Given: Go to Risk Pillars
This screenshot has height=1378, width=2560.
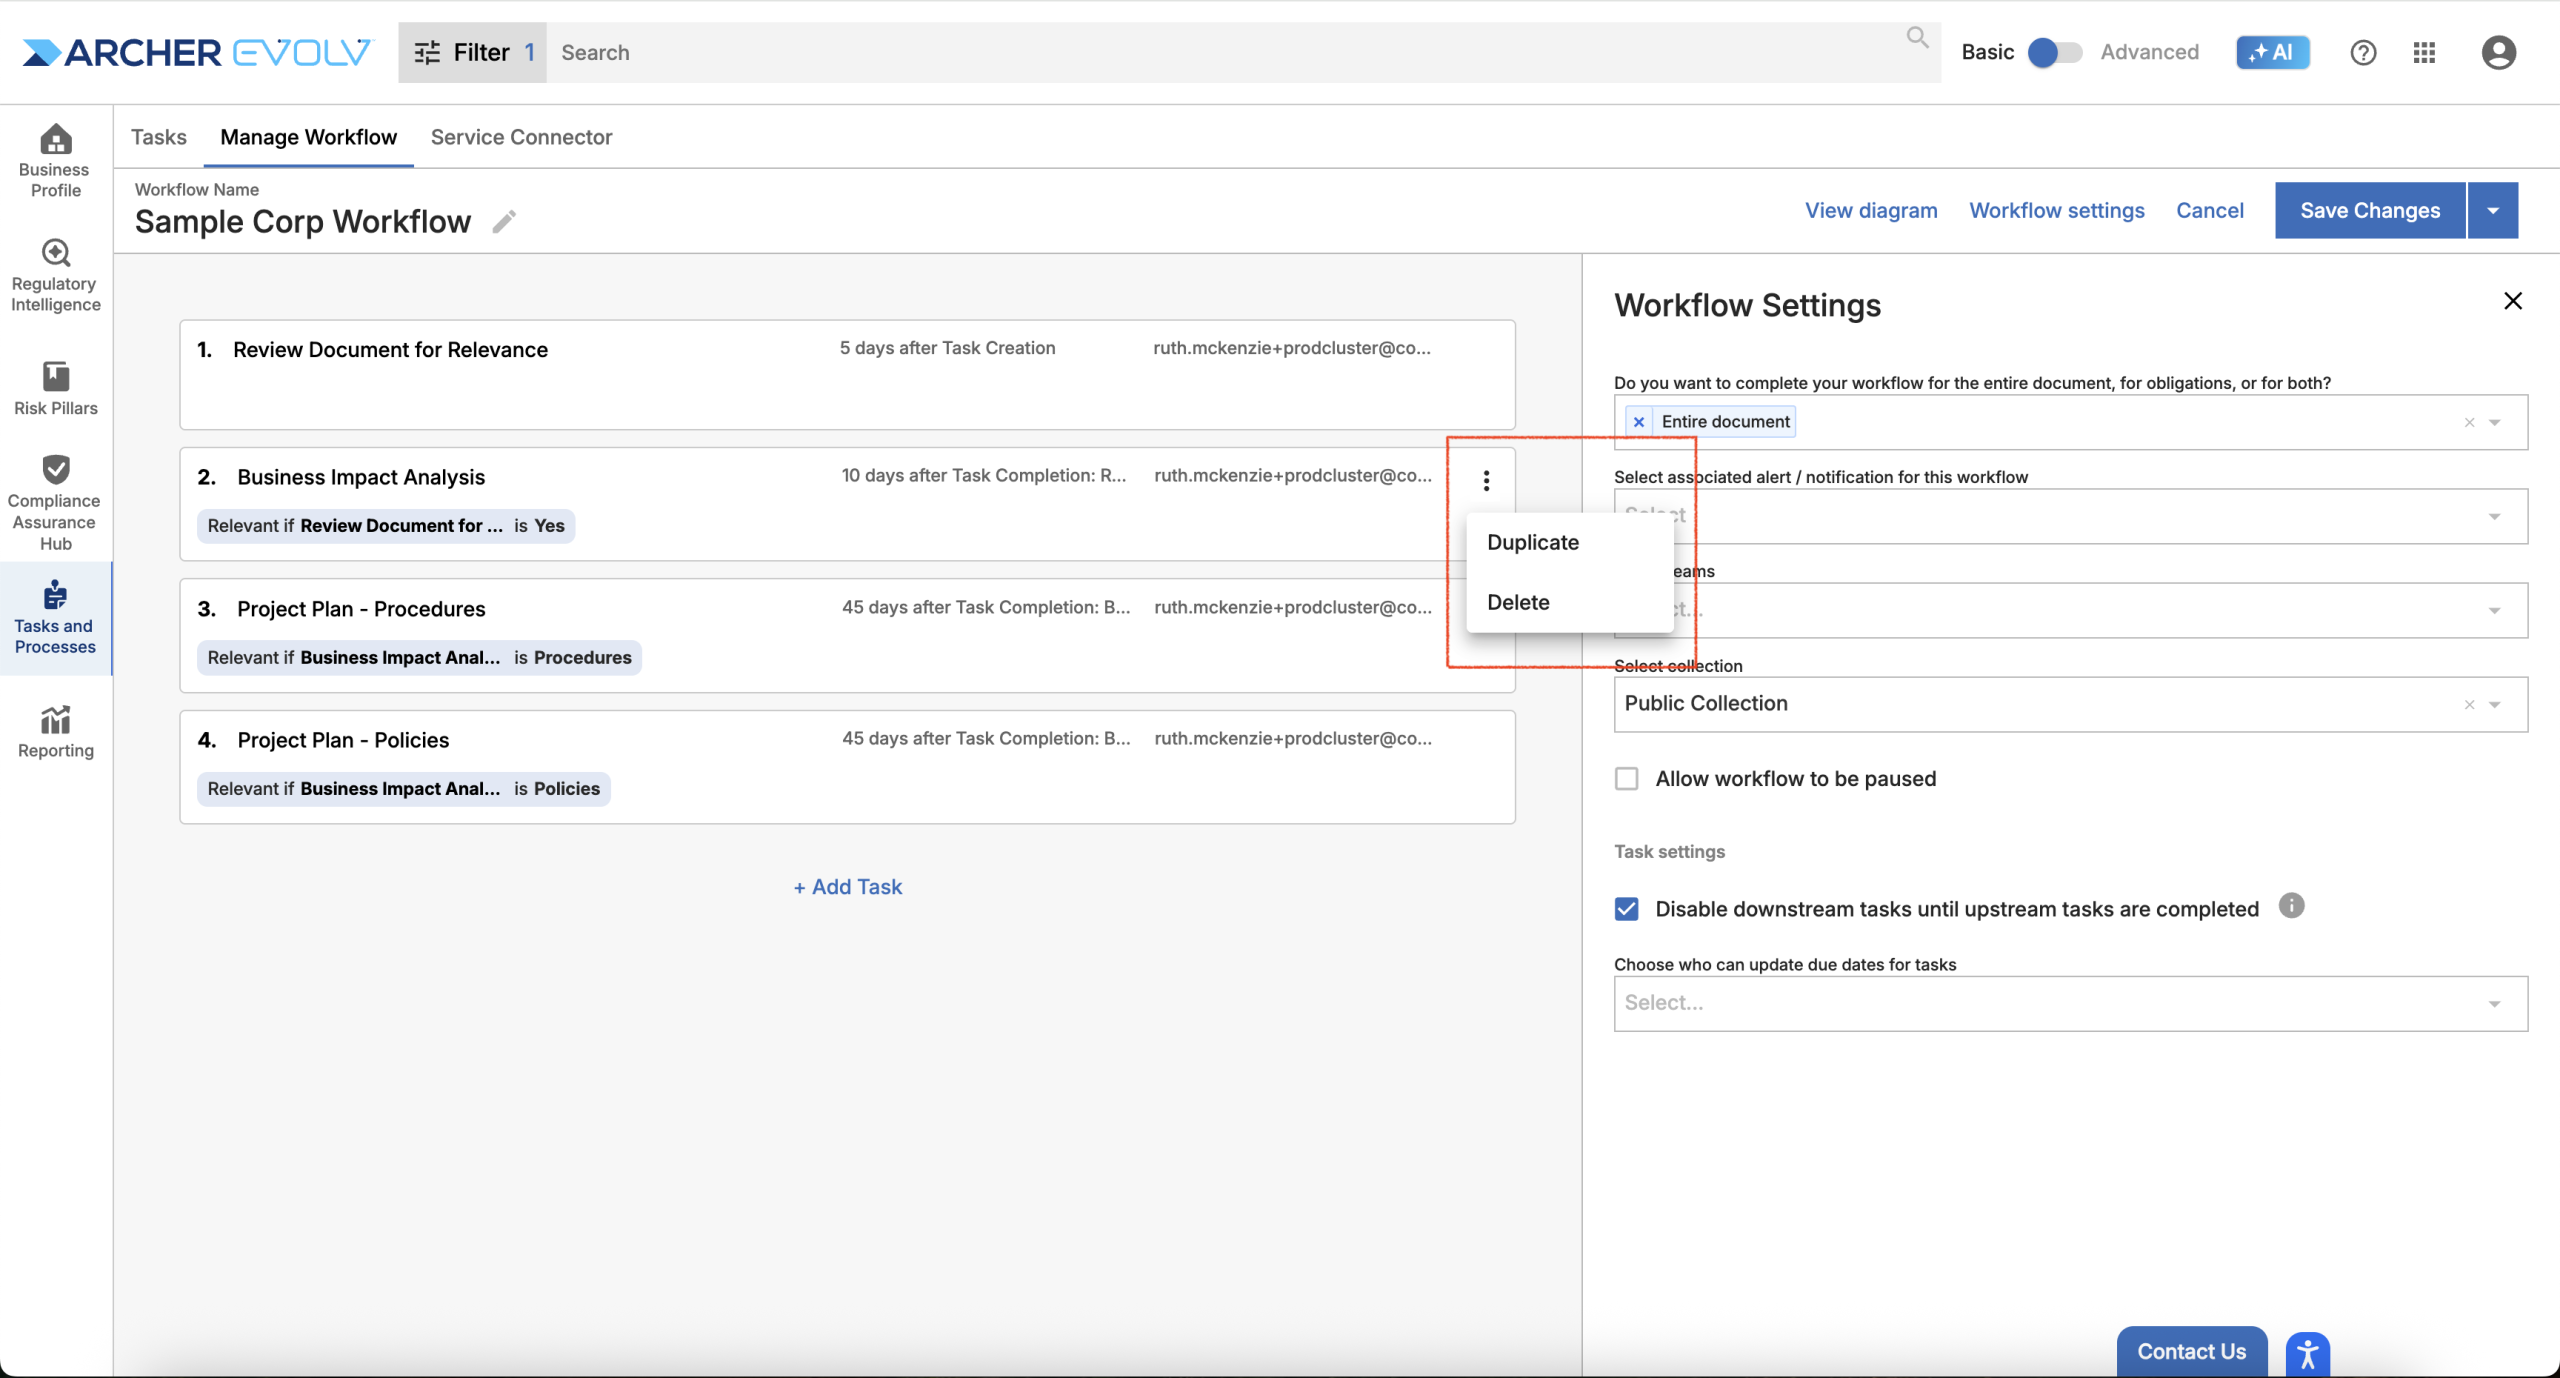Looking at the screenshot, I should click(x=55, y=388).
